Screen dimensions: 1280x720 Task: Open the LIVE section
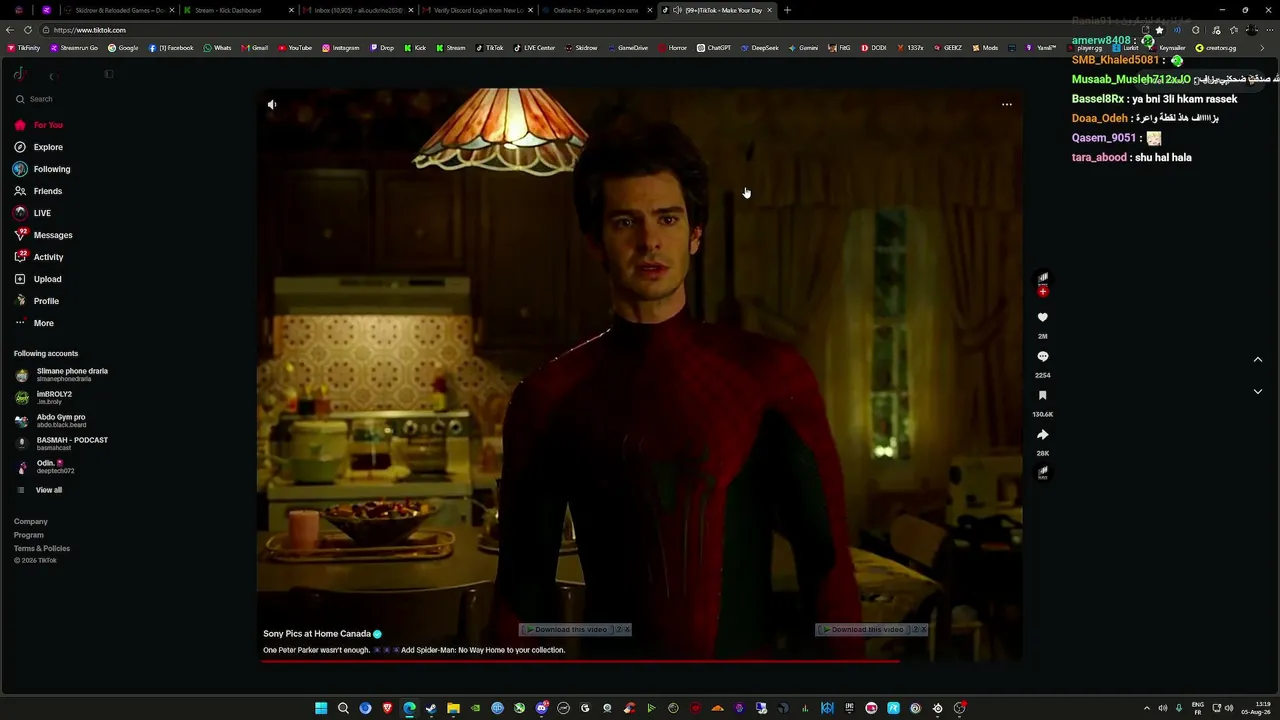[33, 213]
